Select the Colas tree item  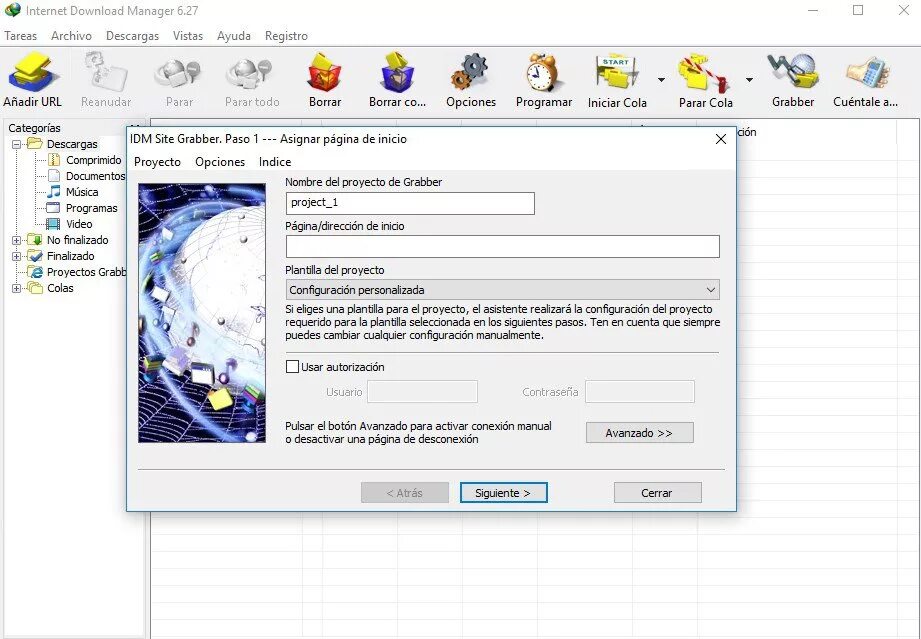click(x=60, y=288)
